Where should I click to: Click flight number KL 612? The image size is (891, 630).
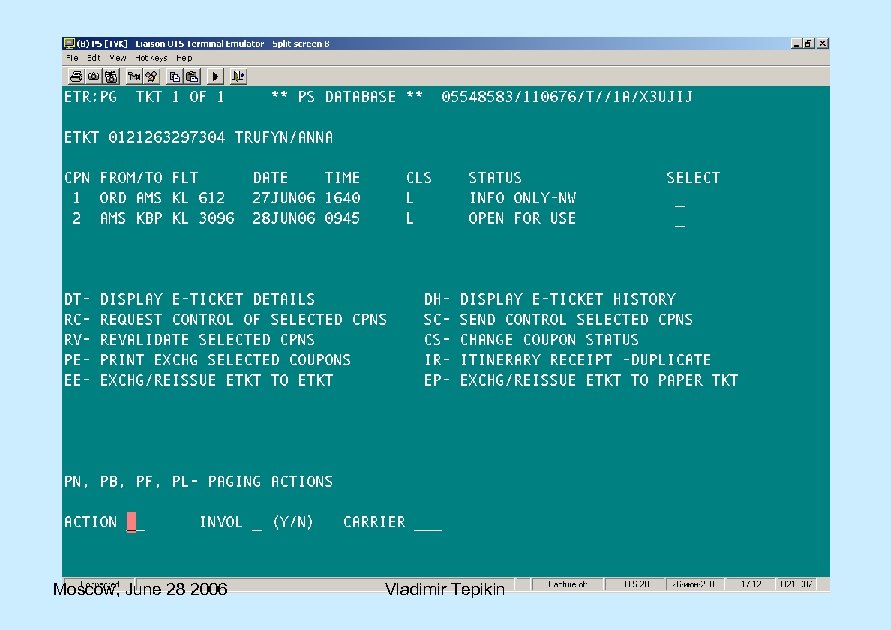pos(198,198)
